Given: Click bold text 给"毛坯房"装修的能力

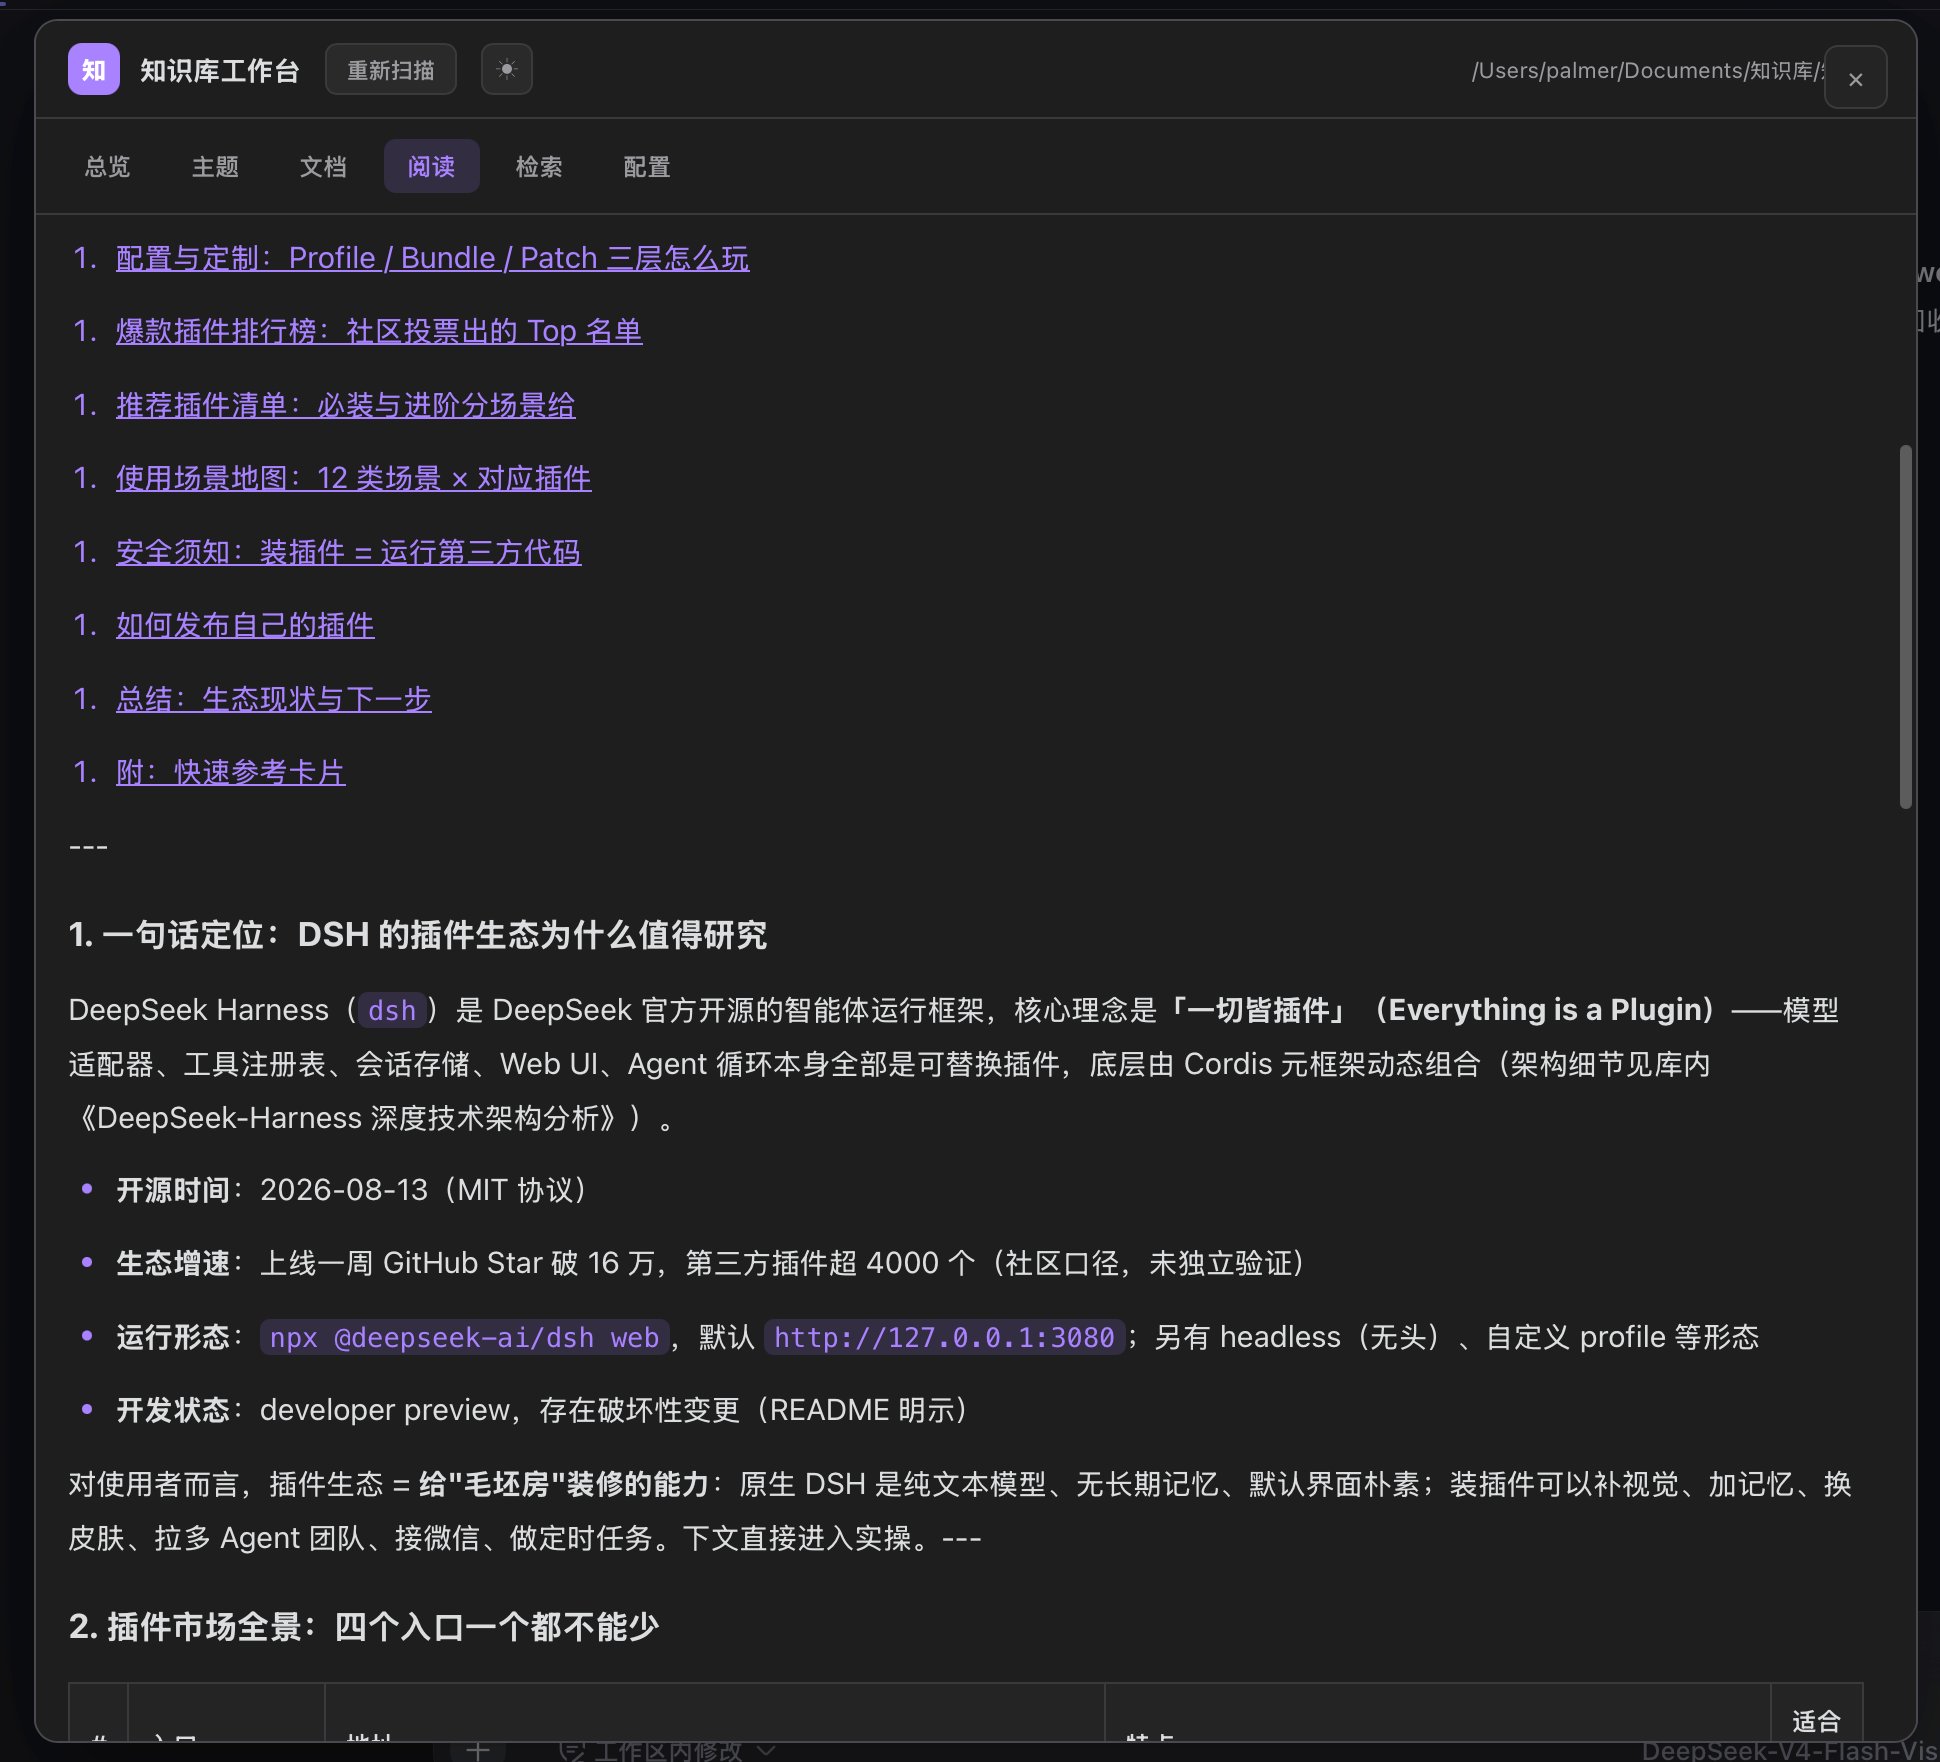Looking at the screenshot, I should pos(564,1484).
